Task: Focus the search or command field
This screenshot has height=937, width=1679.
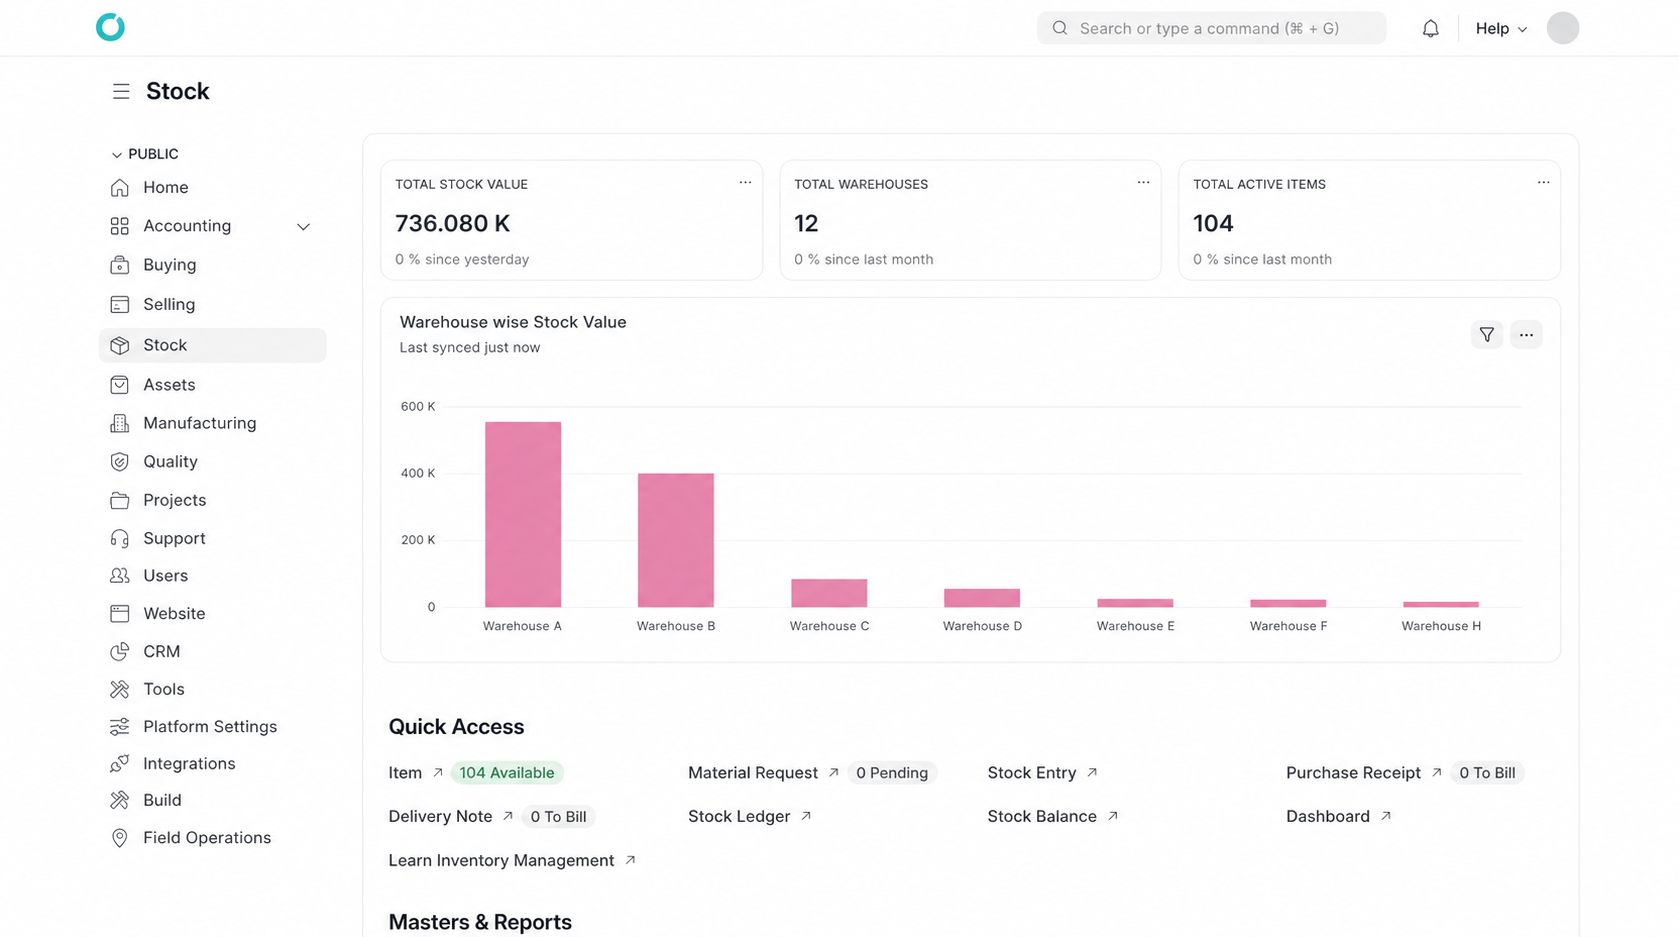Action: [x=1211, y=28]
